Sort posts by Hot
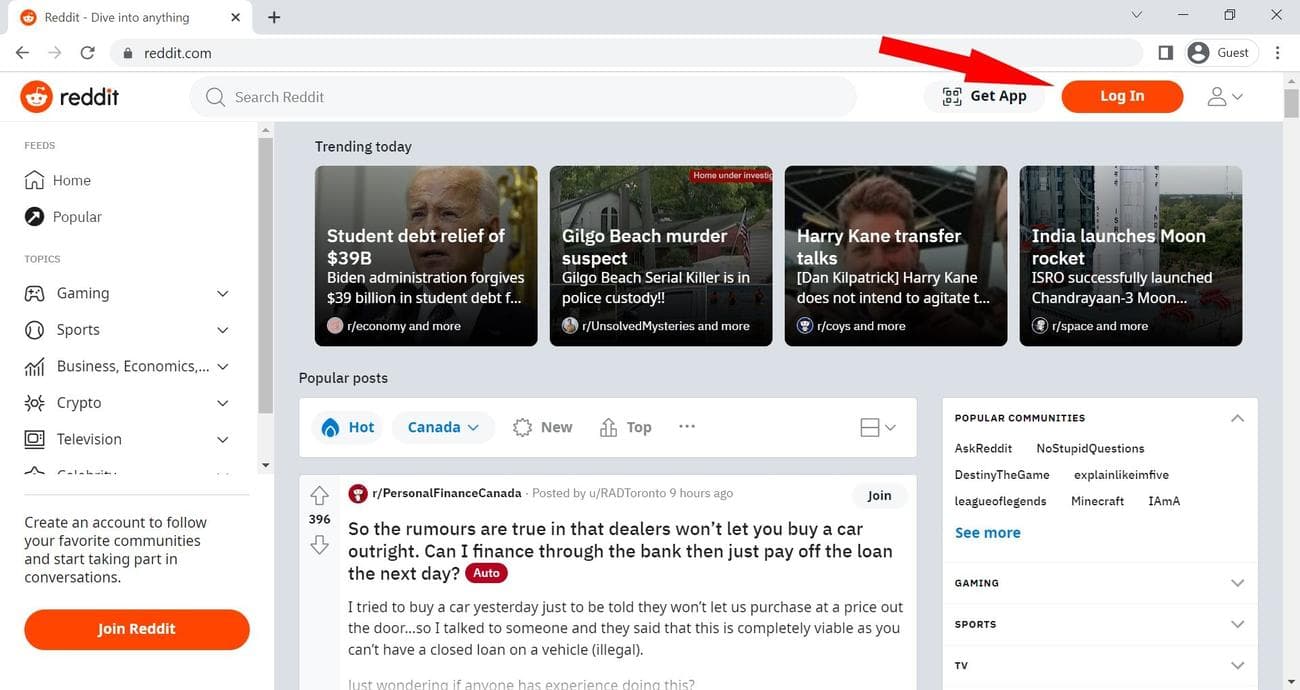The width and height of the screenshot is (1300, 690). click(348, 427)
